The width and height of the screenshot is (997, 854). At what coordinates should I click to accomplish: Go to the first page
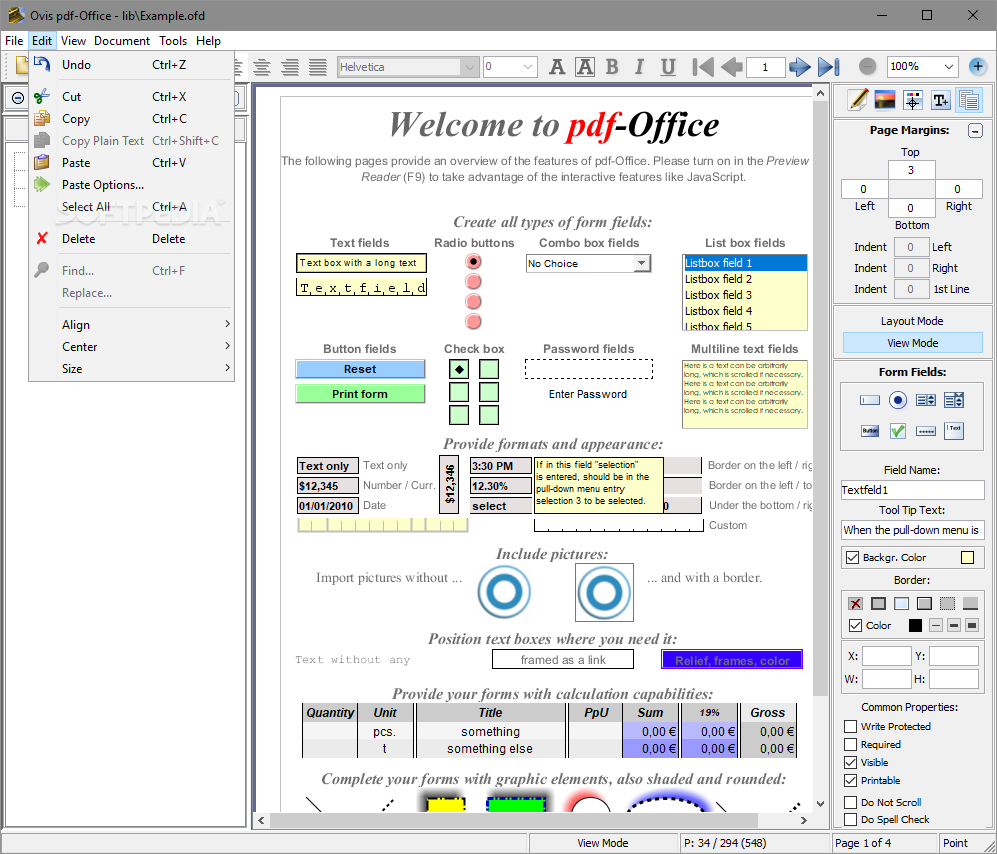pyautogui.click(x=703, y=66)
